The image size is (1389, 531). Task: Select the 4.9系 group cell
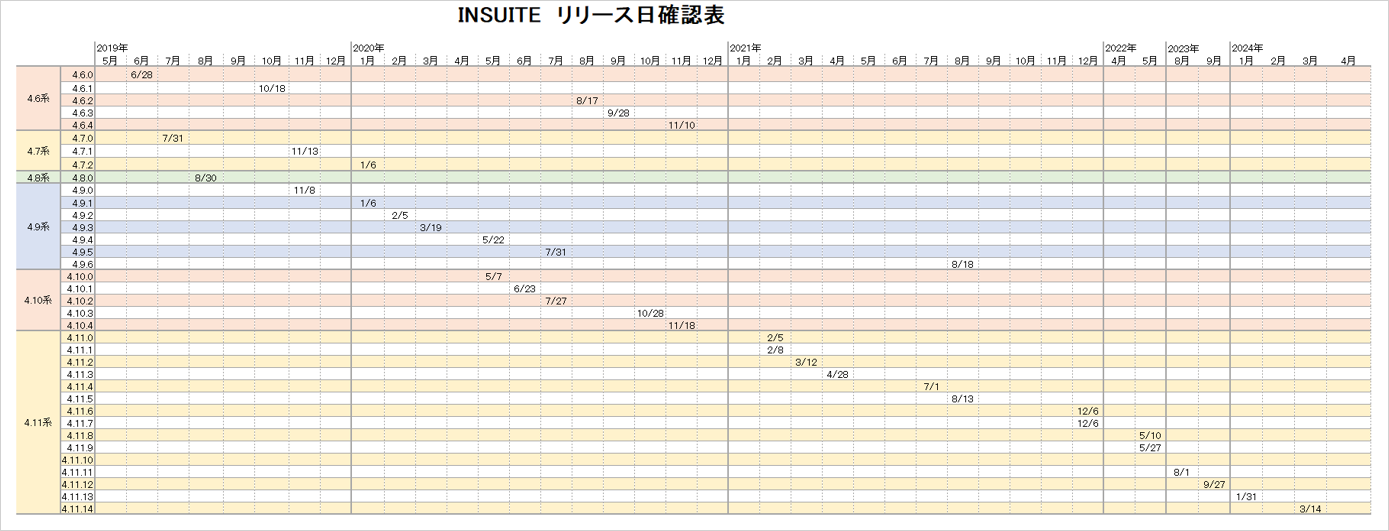tap(38, 227)
